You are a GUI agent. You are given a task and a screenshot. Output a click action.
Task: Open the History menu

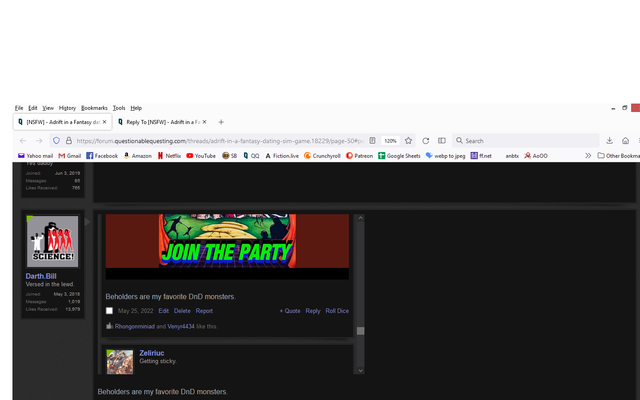67,108
